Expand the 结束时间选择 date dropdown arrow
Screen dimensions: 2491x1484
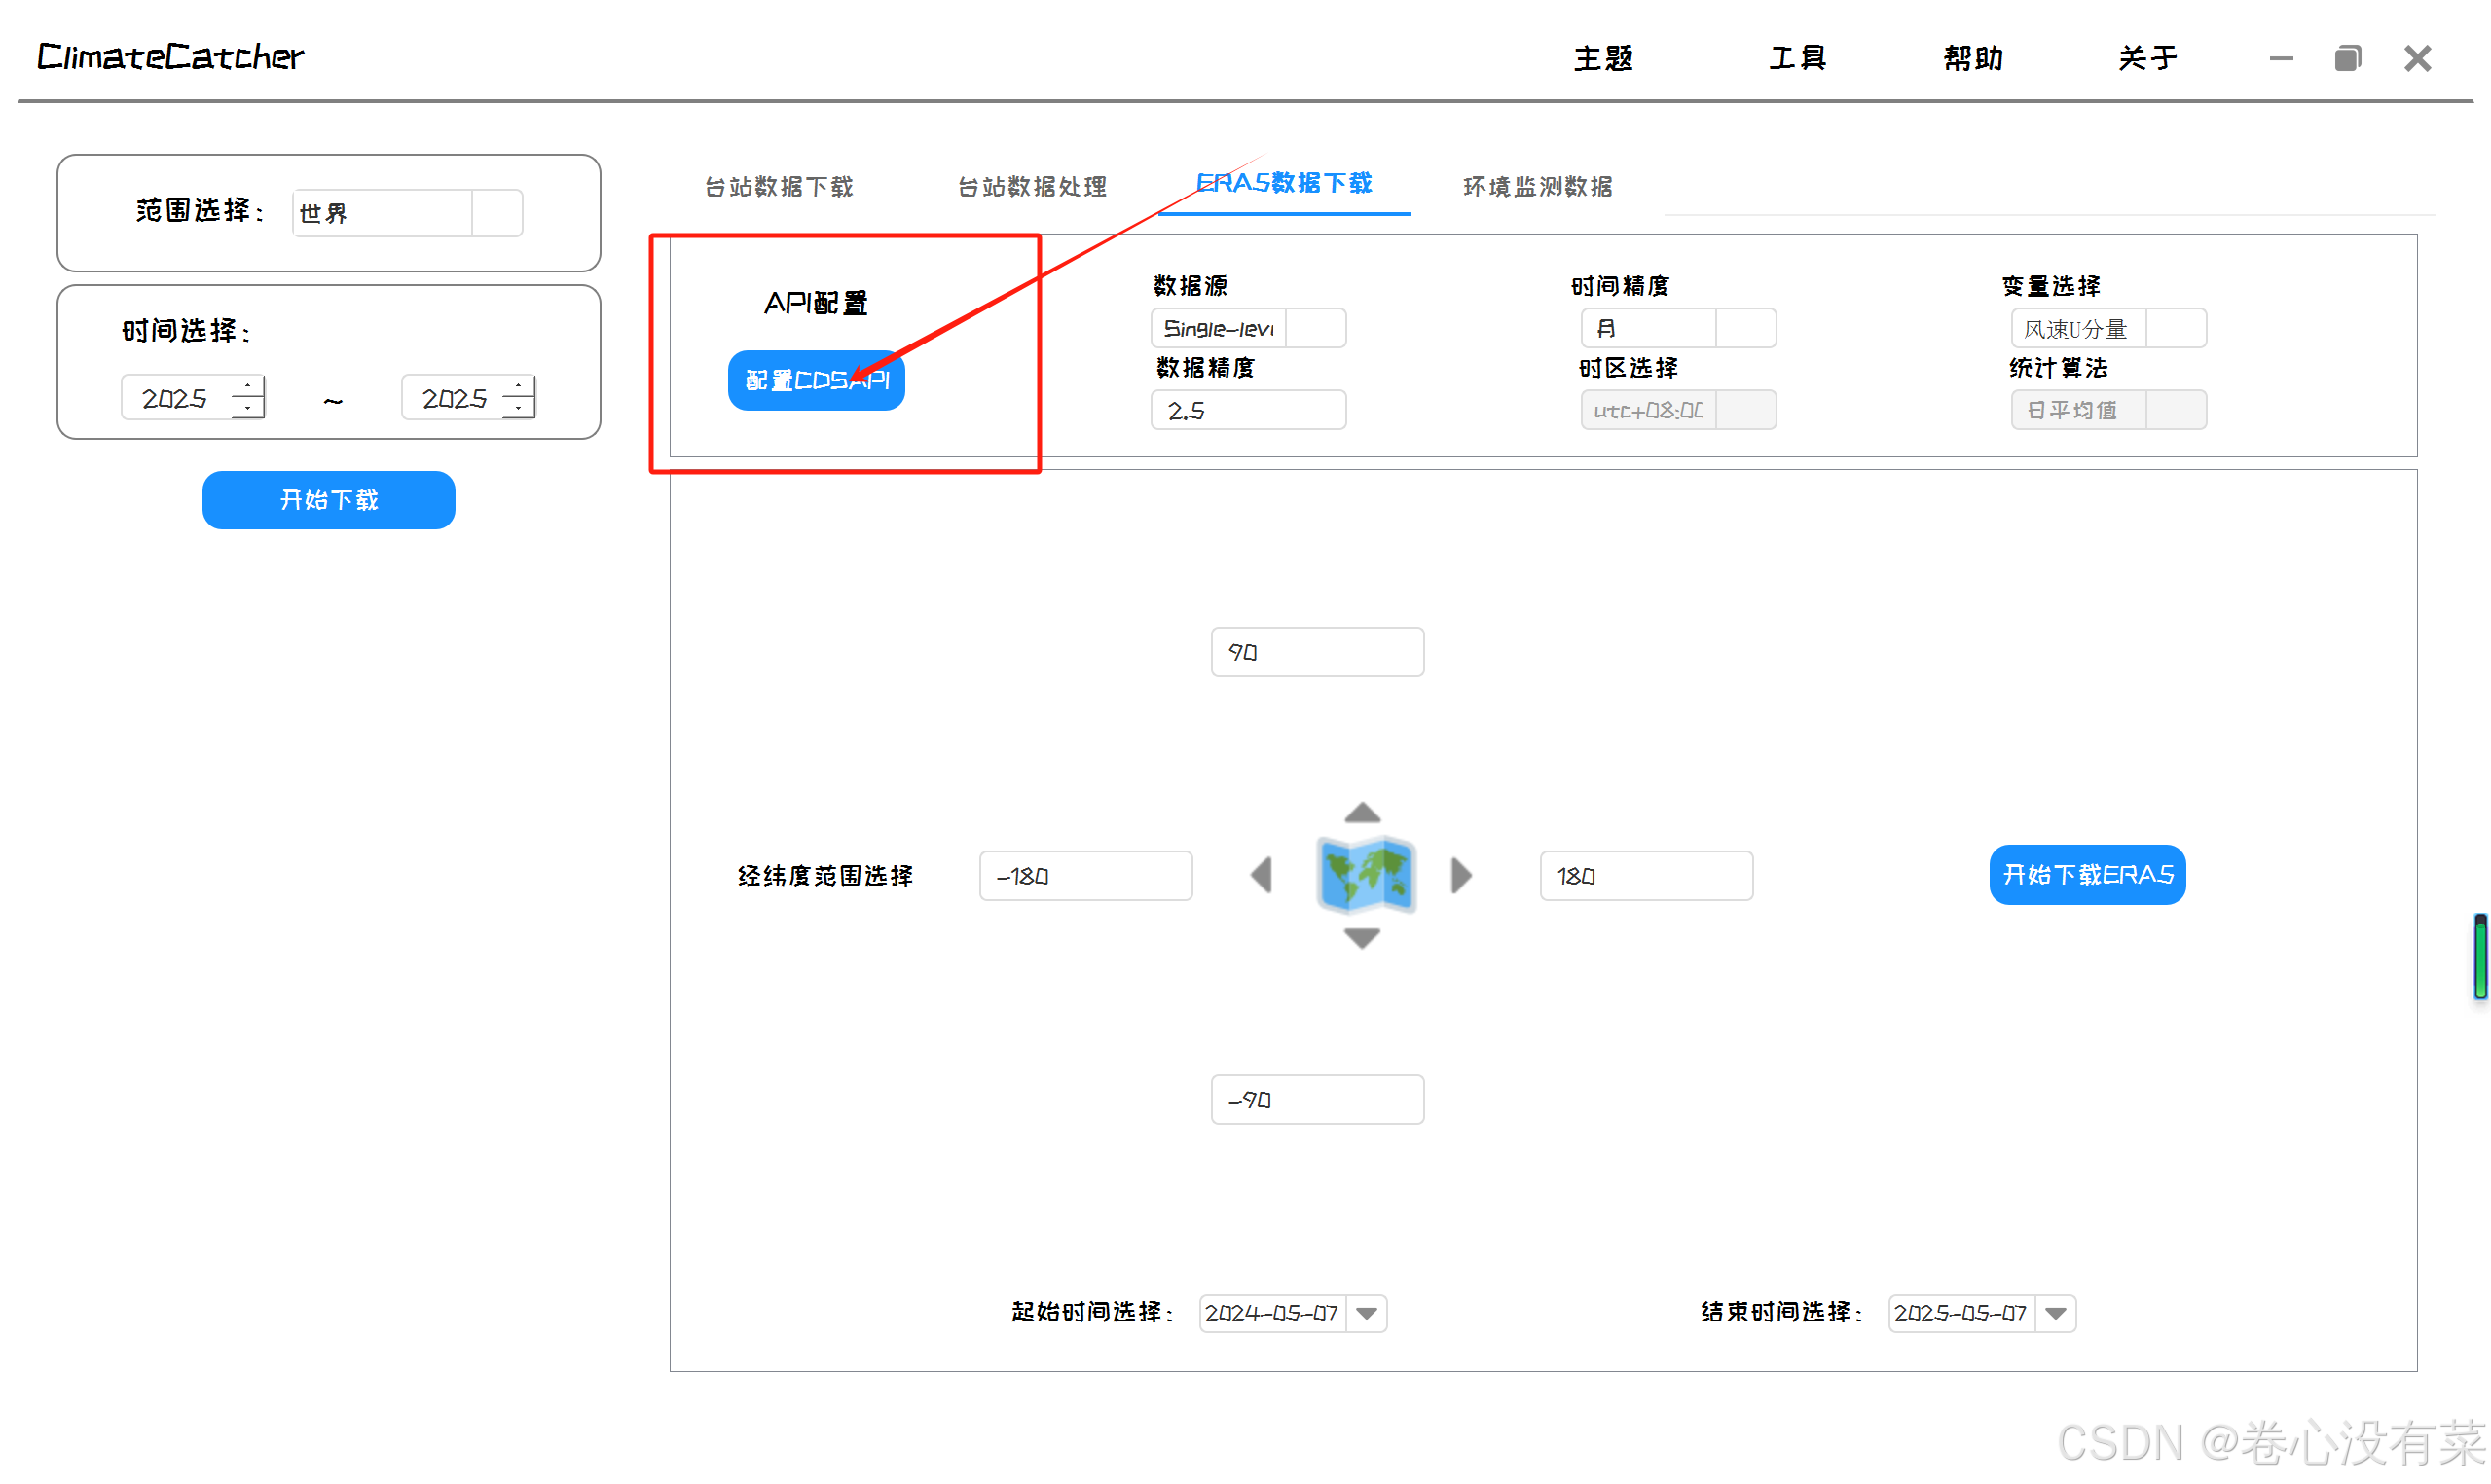(2056, 1313)
